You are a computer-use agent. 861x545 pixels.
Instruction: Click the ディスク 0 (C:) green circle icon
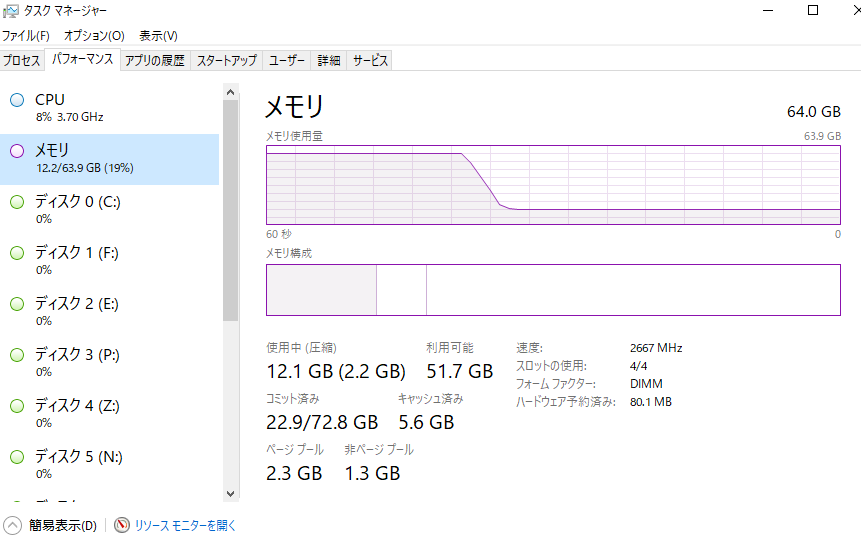(17, 202)
